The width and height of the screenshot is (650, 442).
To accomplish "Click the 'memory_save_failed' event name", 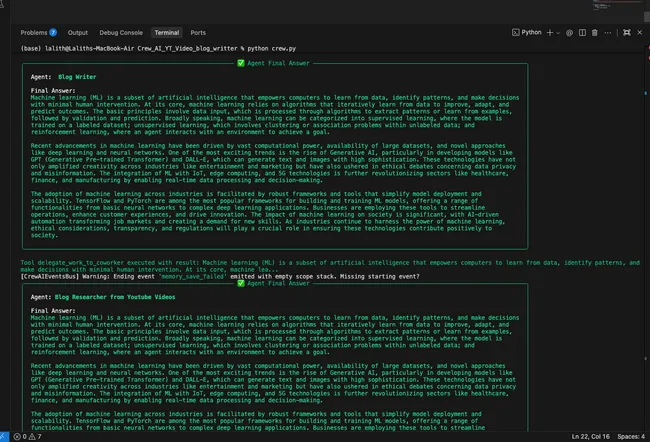I will [194, 276].
